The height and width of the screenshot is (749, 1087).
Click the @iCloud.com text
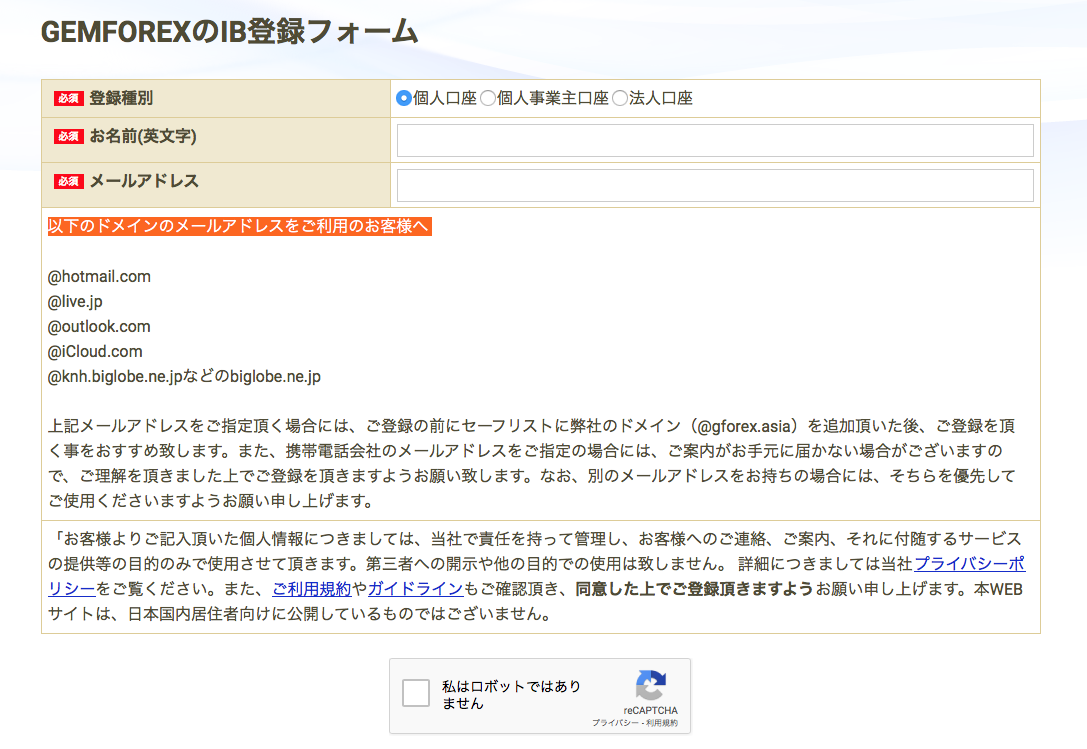click(x=95, y=352)
